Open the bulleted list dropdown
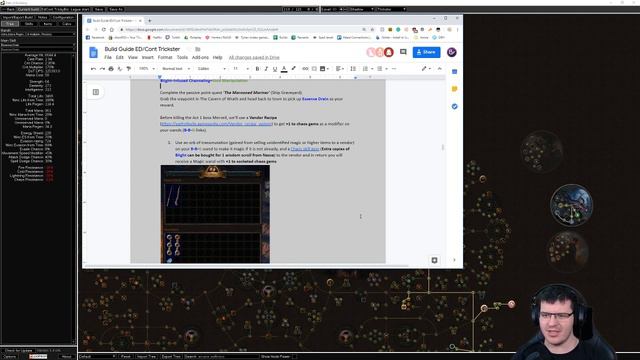 coord(382,69)
